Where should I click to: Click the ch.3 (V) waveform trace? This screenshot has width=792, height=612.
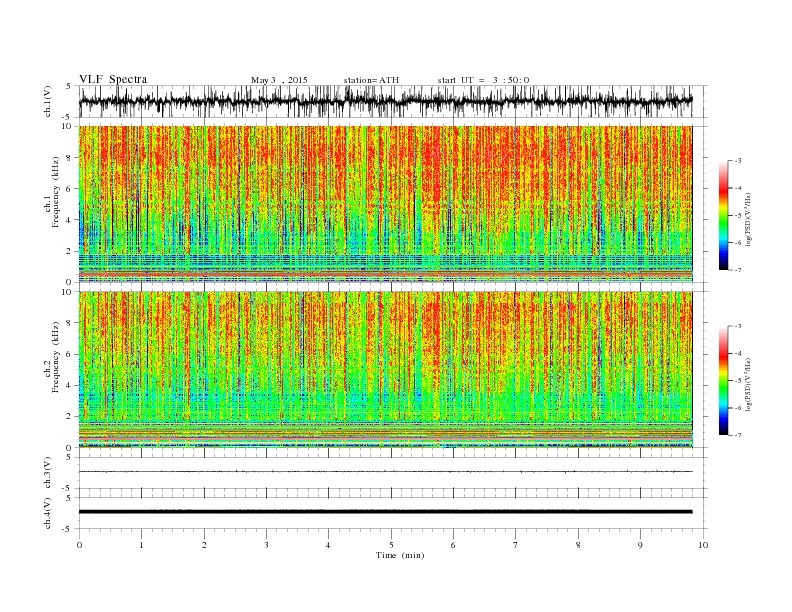click(386, 472)
